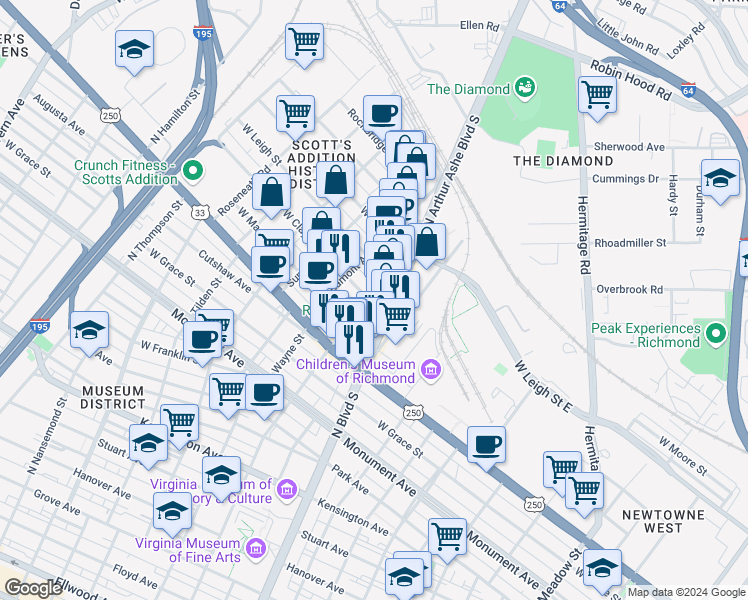Click the coffee cup marker right of Wayne St cart
748x600 pixels.
[265, 394]
